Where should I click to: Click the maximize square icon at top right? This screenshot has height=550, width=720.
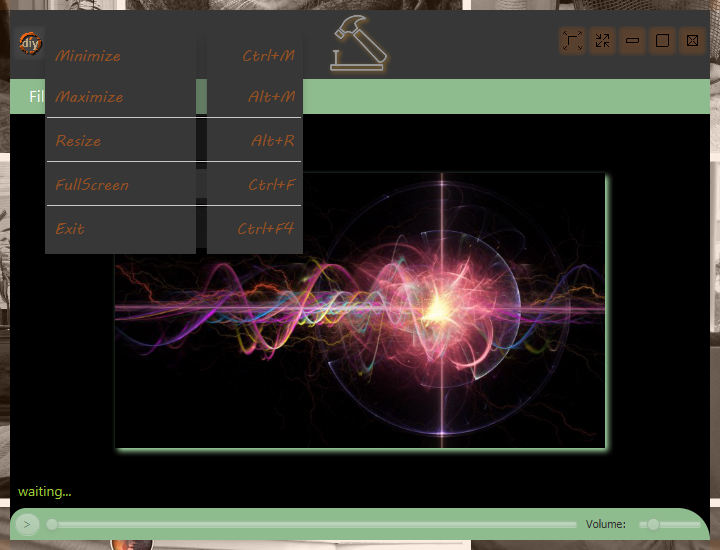[x=662, y=41]
